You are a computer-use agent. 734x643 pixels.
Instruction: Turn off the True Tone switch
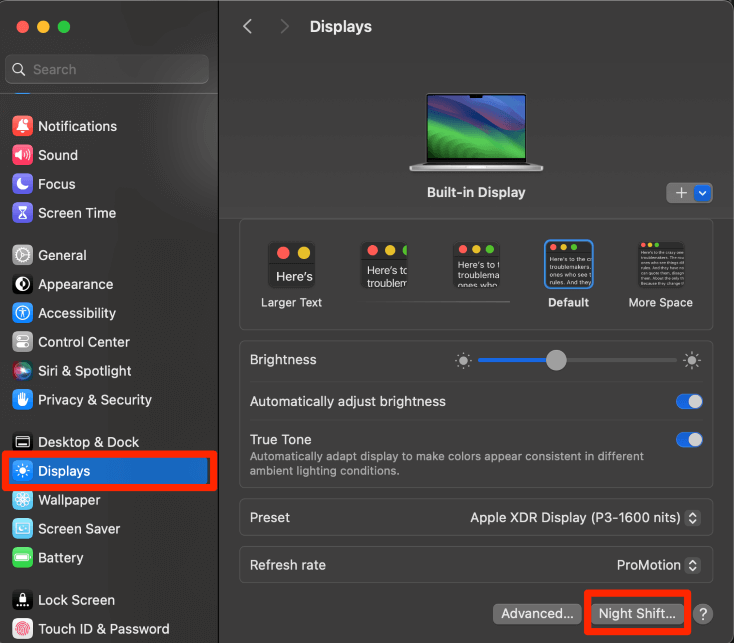point(689,440)
